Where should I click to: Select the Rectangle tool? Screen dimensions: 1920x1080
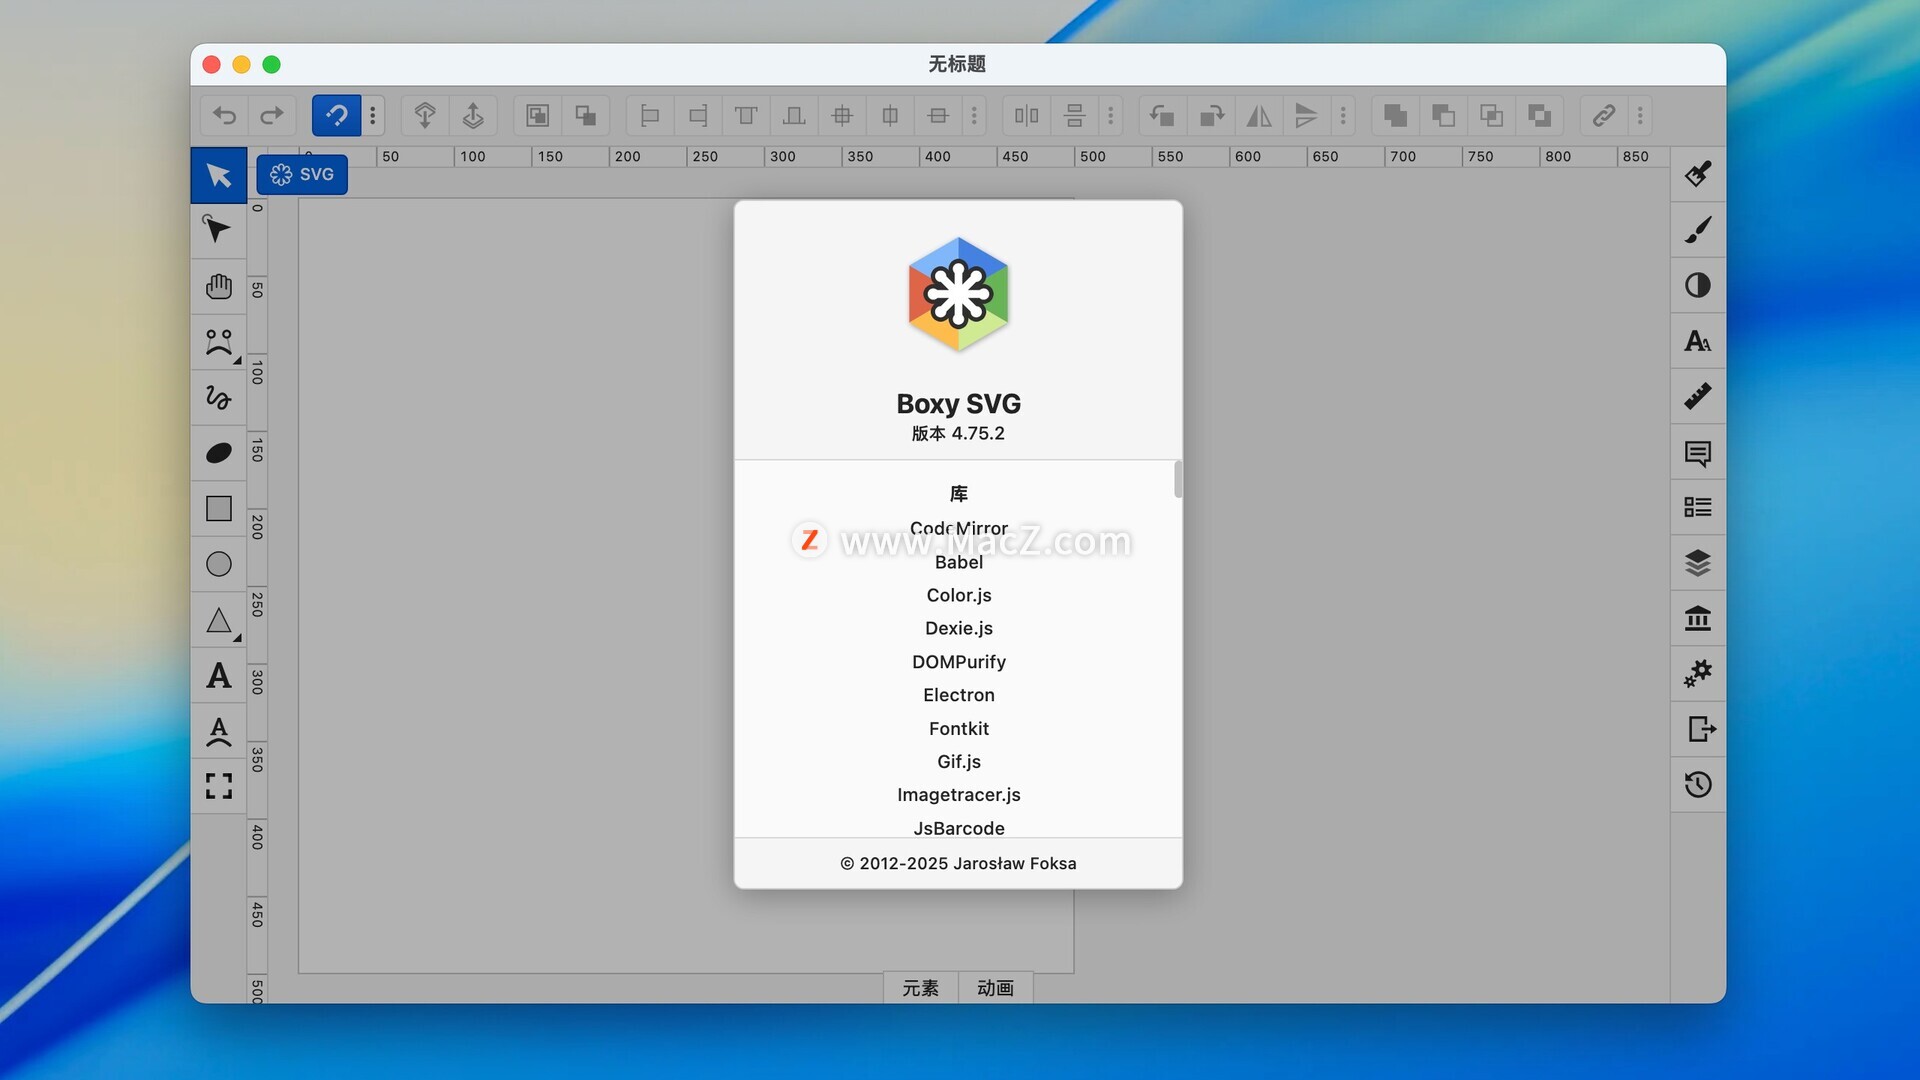pos(219,509)
